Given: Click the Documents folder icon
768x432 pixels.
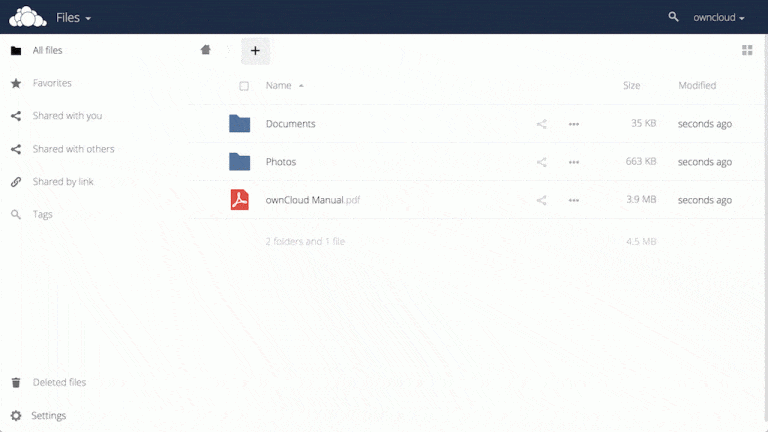Looking at the screenshot, I should click(240, 123).
